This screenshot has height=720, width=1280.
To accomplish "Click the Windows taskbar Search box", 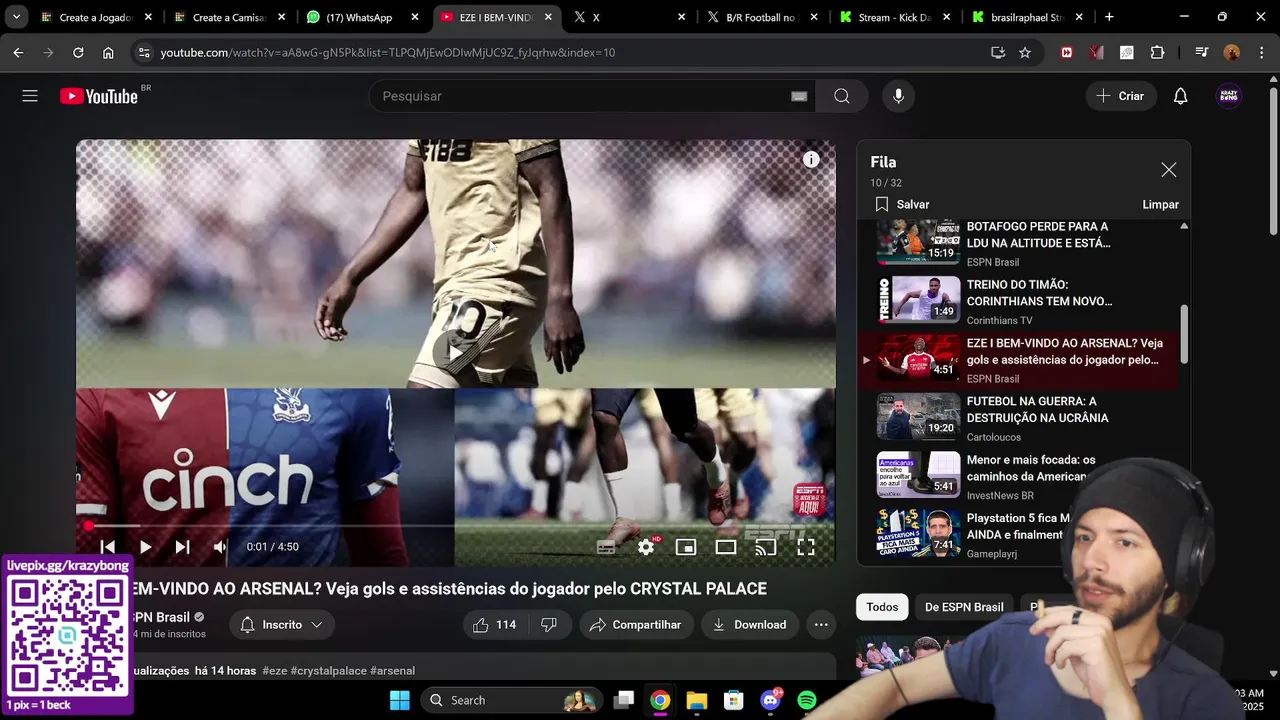I will click(511, 700).
